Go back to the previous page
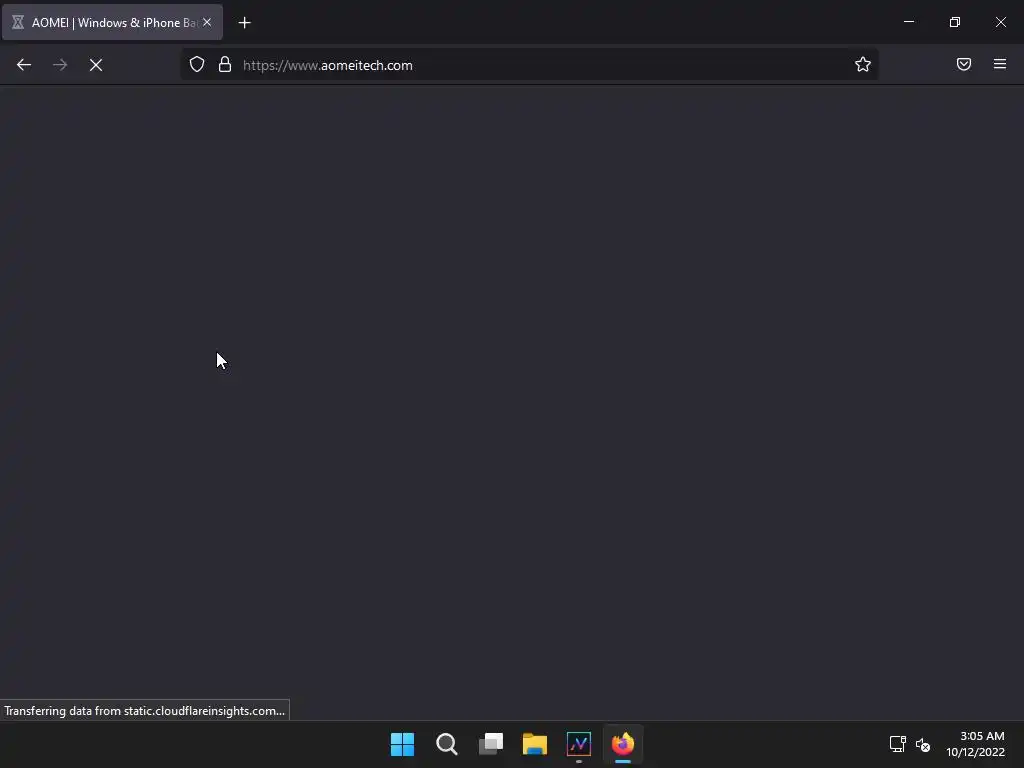The width and height of the screenshot is (1024, 768). click(x=24, y=65)
